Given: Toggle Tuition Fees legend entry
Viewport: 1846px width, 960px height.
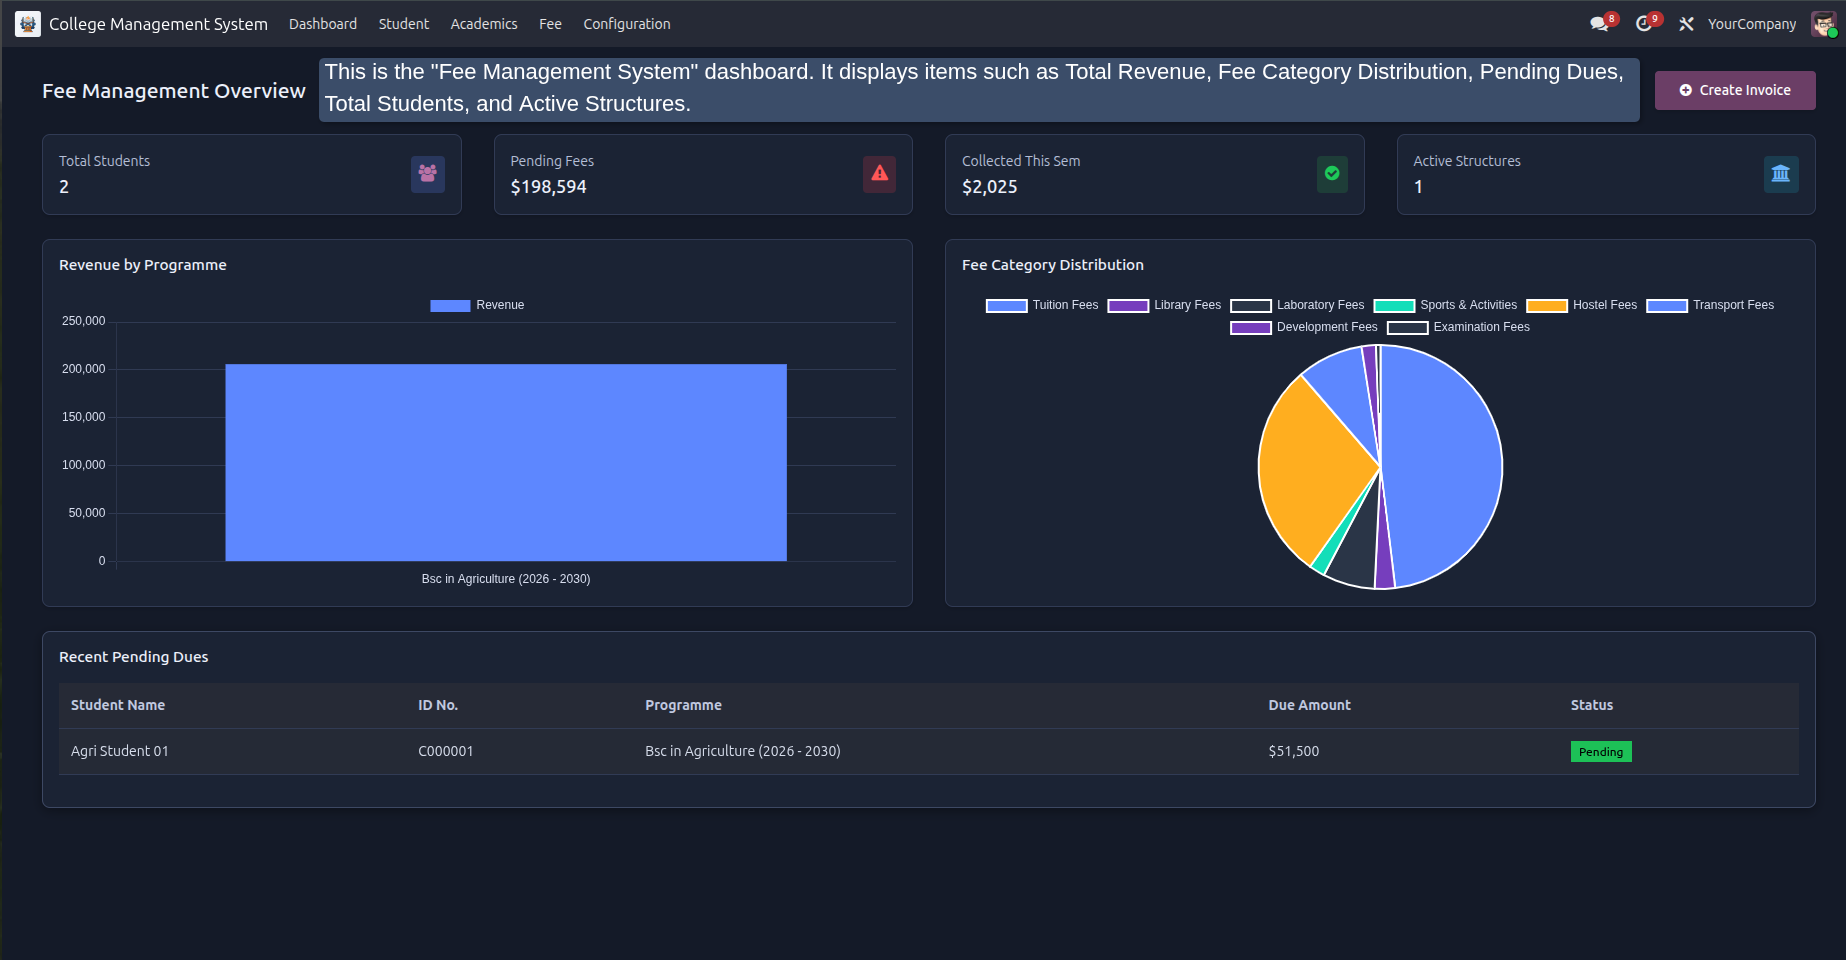Looking at the screenshot, I should coord(1042,305).
